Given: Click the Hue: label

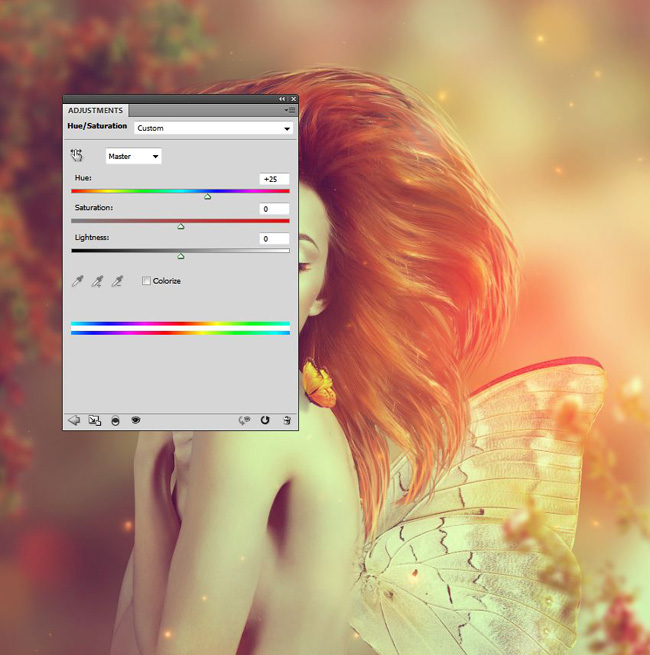Looking at the screenshot, I should point(83,178).
